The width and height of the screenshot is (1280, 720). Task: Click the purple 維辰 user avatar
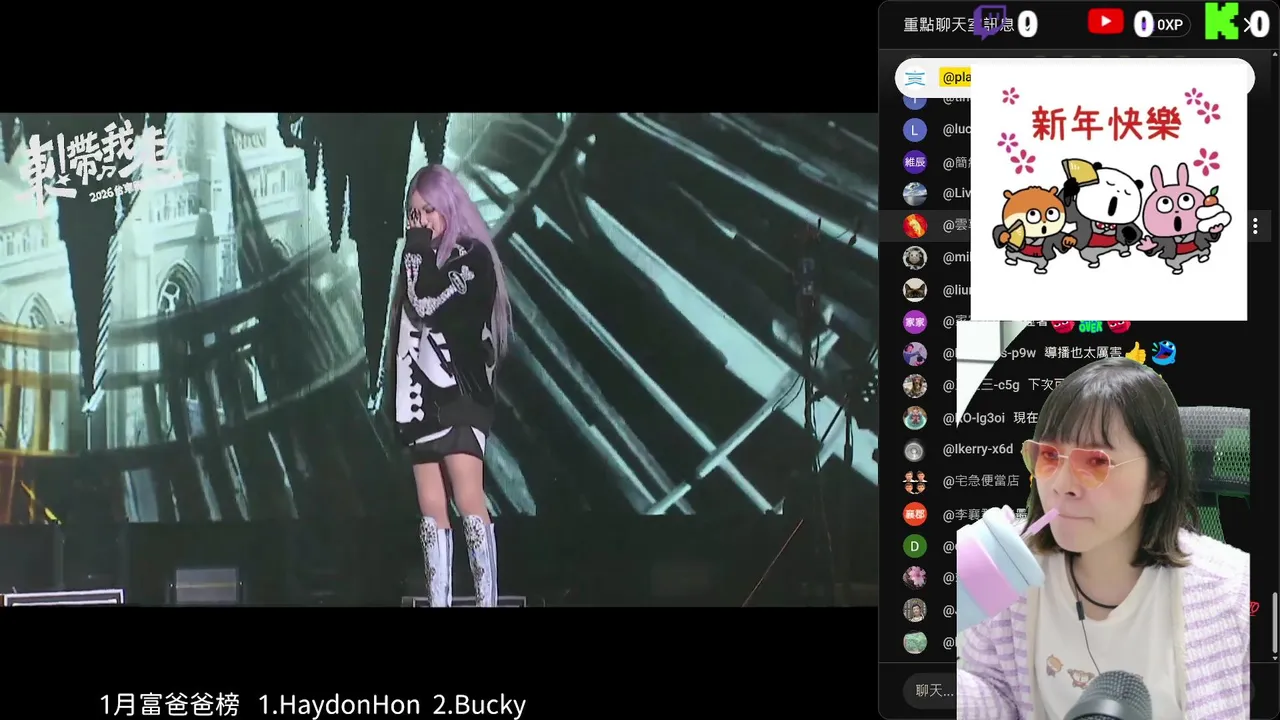coord(915,162)
